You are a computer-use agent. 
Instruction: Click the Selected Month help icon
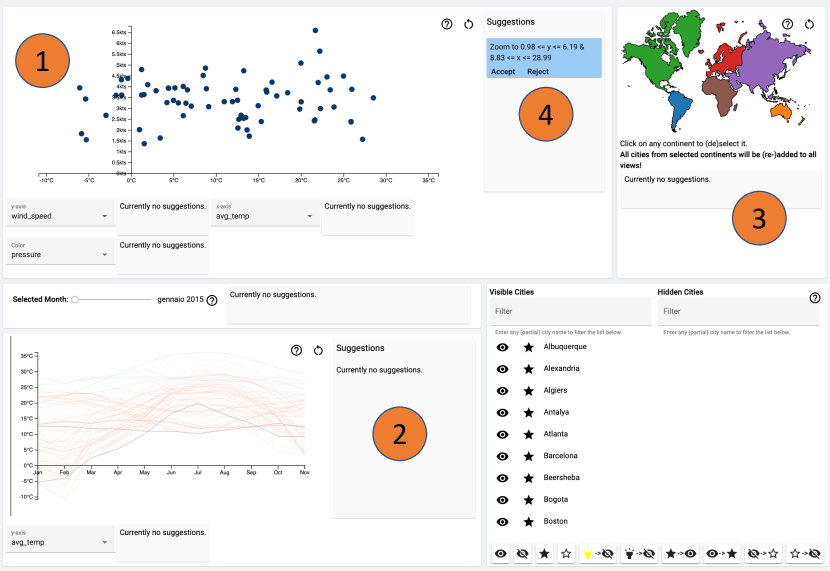[212, 300]
